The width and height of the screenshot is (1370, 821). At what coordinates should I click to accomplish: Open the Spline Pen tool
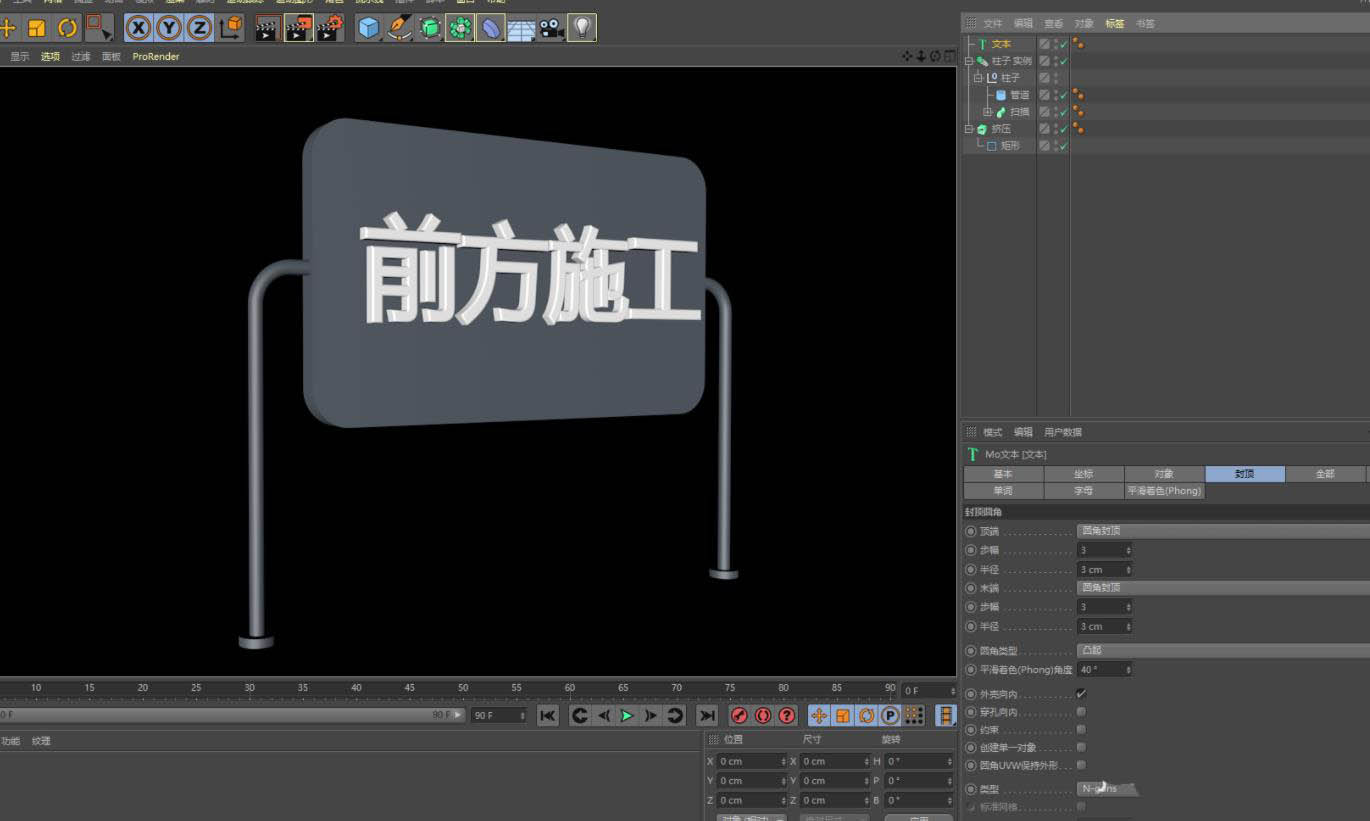pos(399,28)
